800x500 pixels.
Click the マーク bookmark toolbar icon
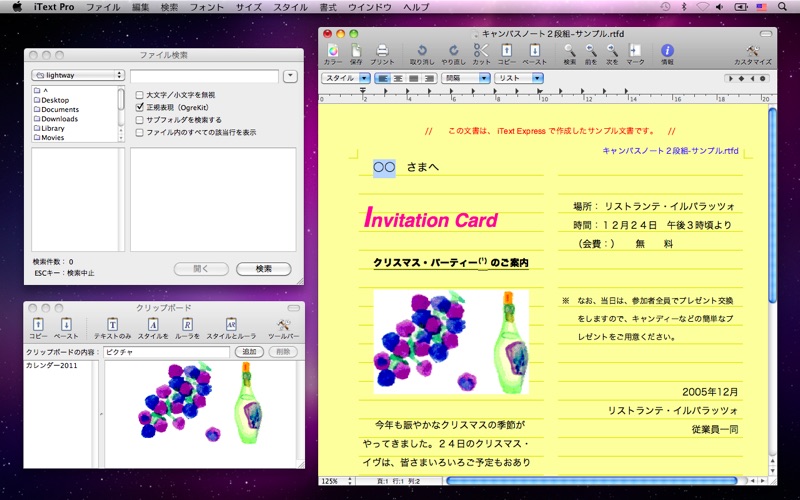(x=635, y=51)
